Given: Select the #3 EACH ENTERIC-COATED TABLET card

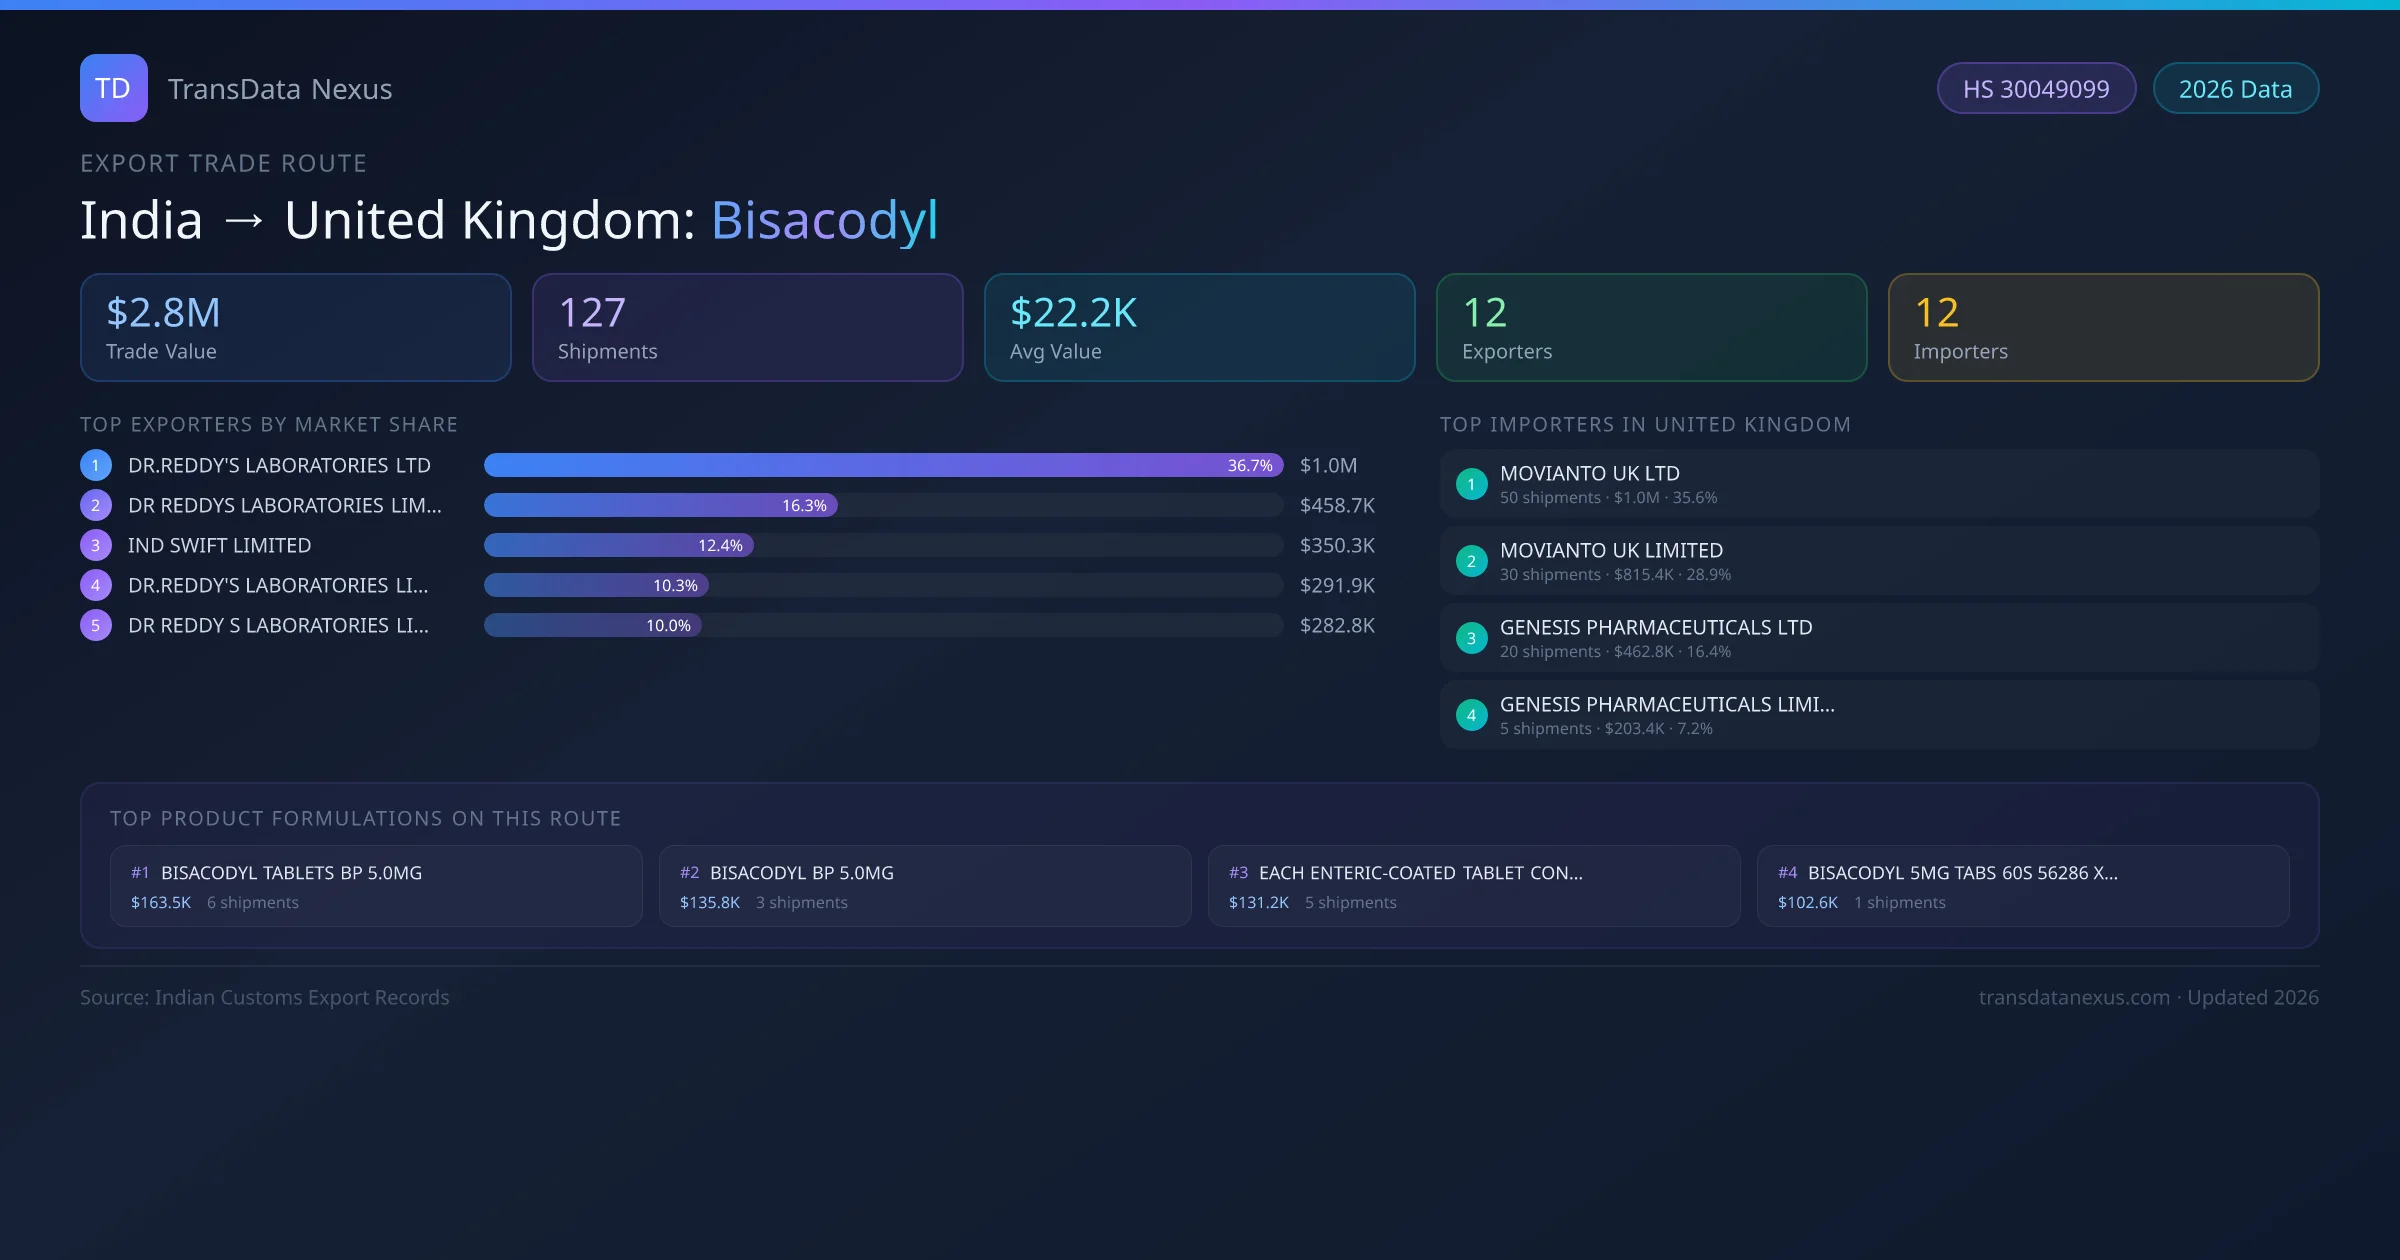Looking at the screenshot, I should 1474,886.
